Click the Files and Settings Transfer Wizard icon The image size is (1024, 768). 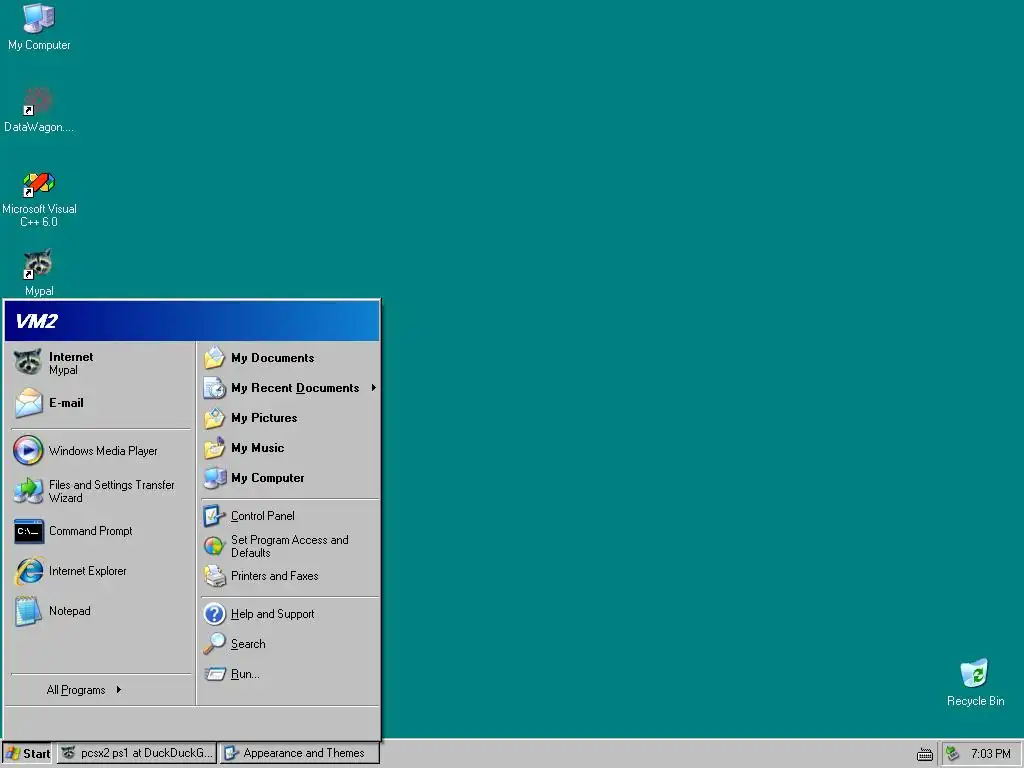pos(28,491)
